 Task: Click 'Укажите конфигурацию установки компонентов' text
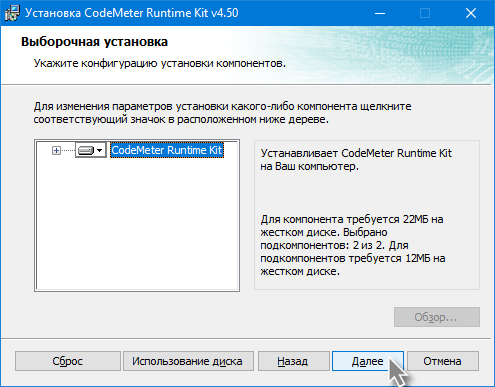point(160,63)
